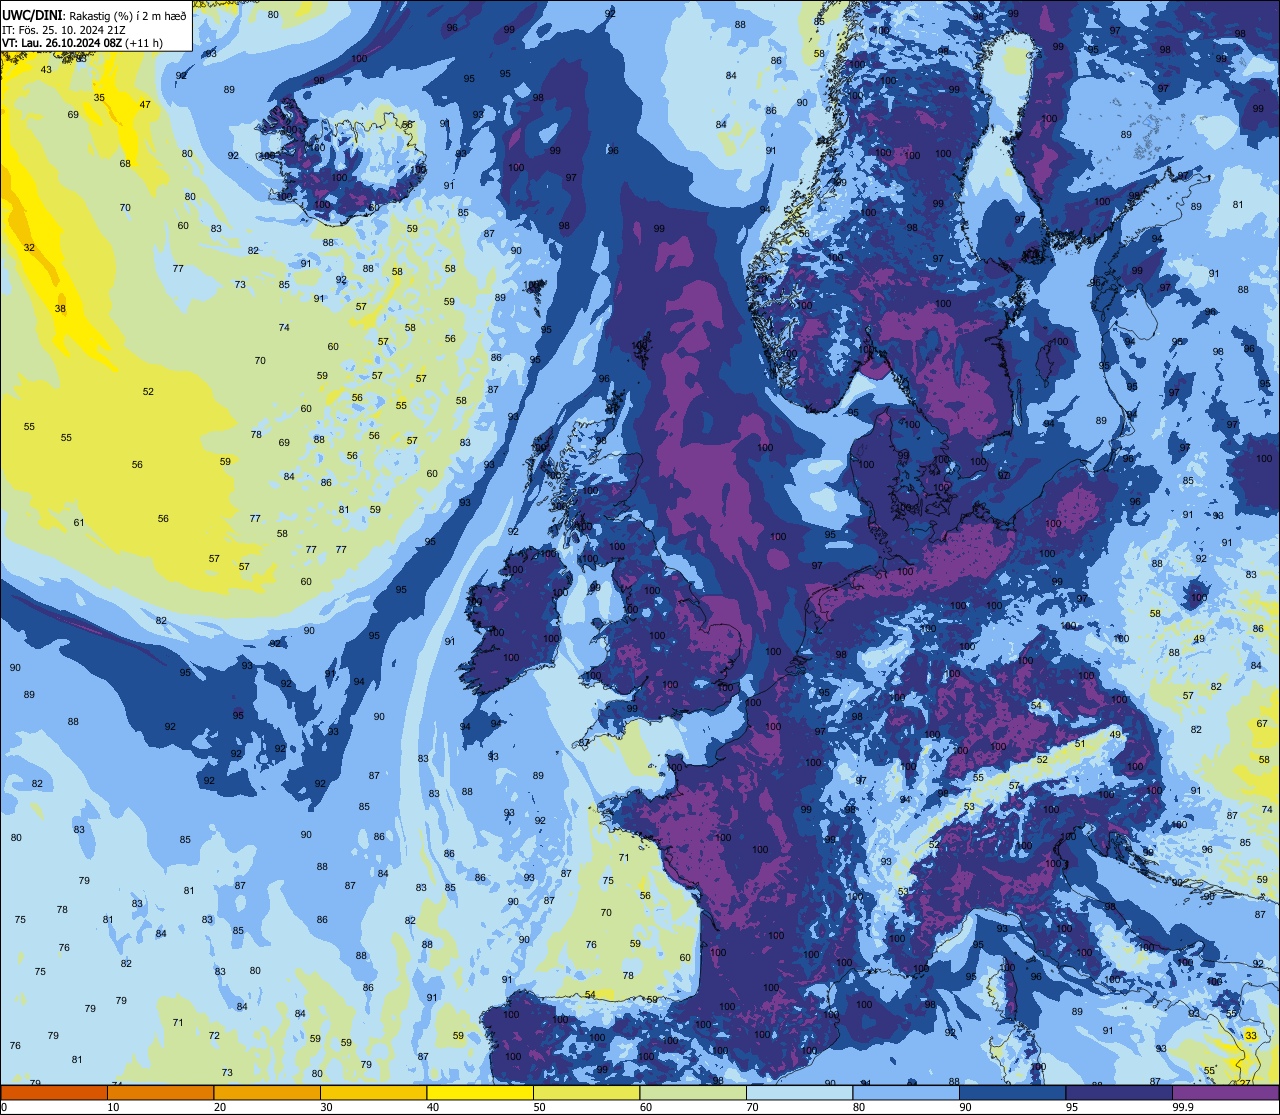Click the 60–70 light green legend swatch

click(693, 1093)
